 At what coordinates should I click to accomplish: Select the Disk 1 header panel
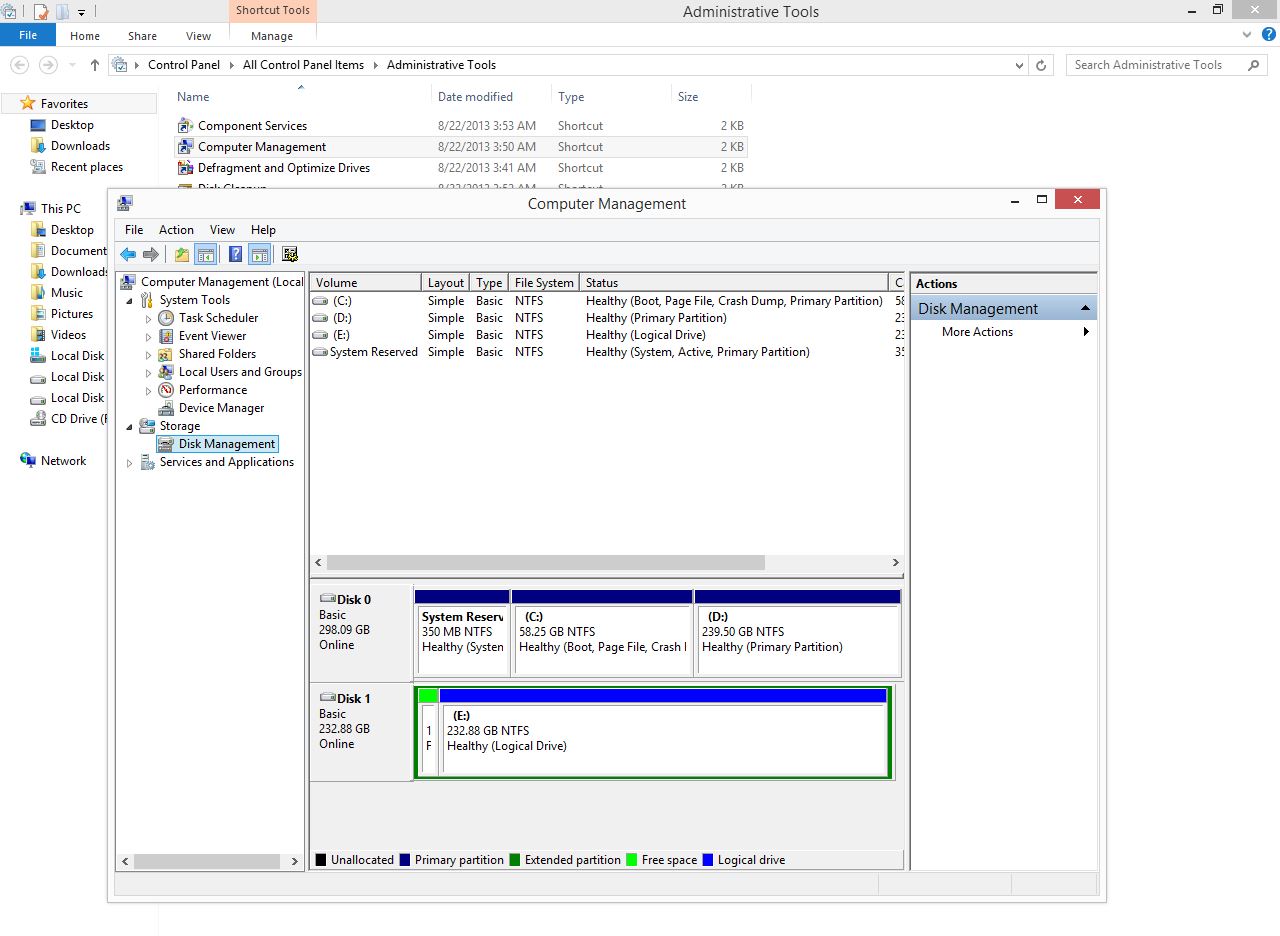361,731
